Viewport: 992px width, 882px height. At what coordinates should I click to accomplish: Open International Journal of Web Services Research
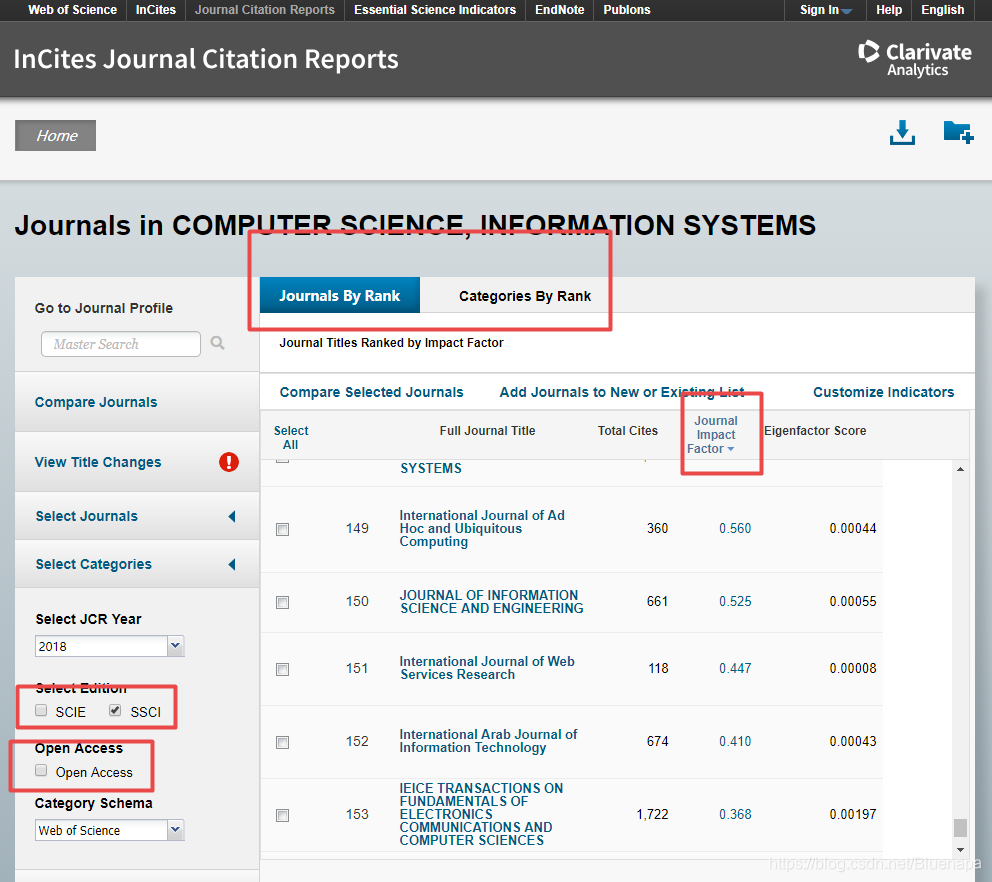tap(487, 668)
